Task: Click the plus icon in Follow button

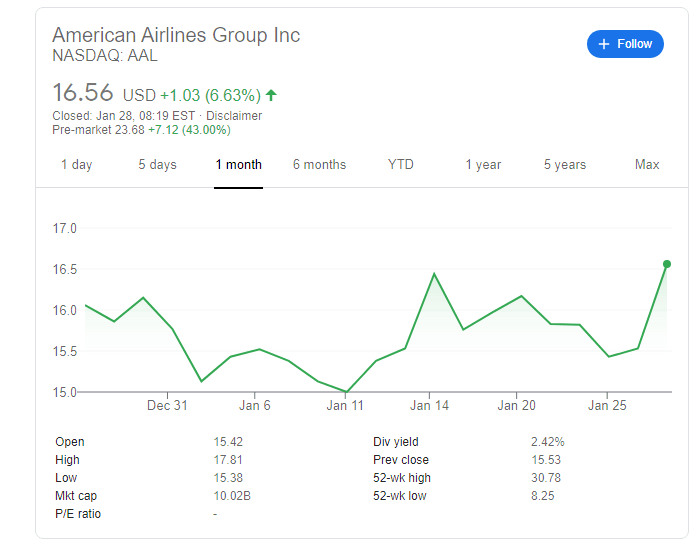Action: (x=603, y=44)
